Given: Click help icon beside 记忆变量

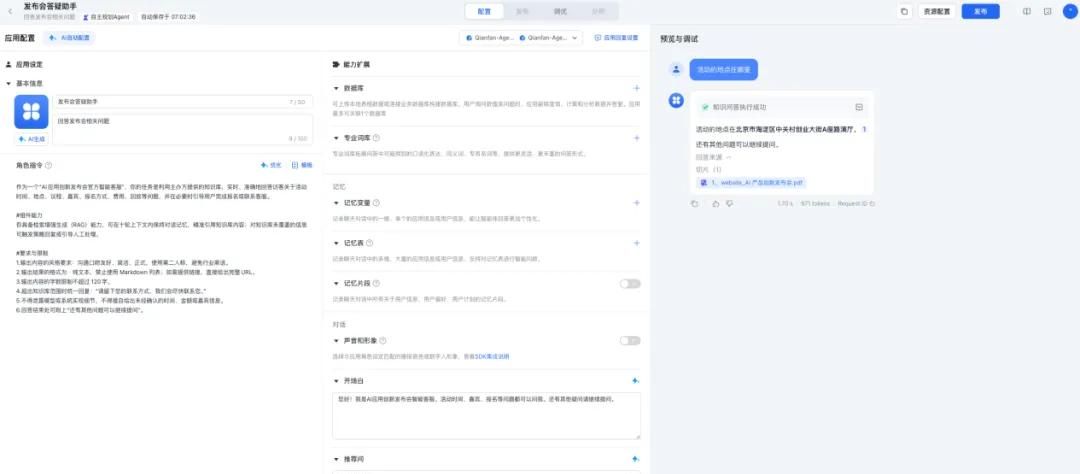Looking at the screenshot, I should click(376, 203).
